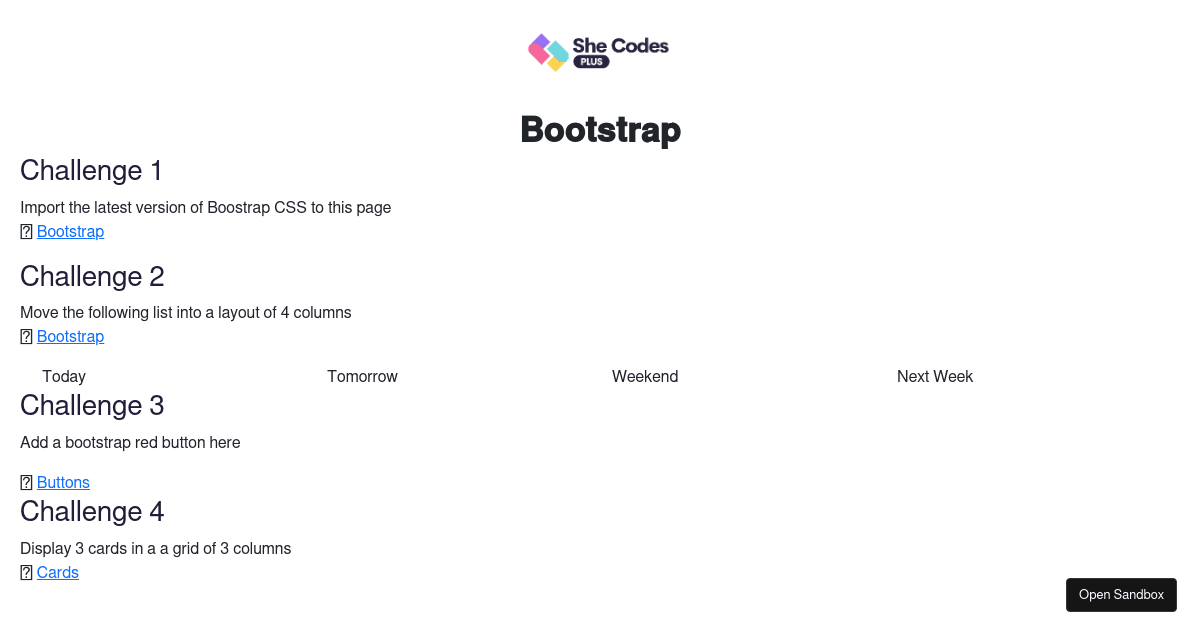Click the icon next to the Cards link
The width and height of the screenshot is (1200, 630).
coord(26,572)
